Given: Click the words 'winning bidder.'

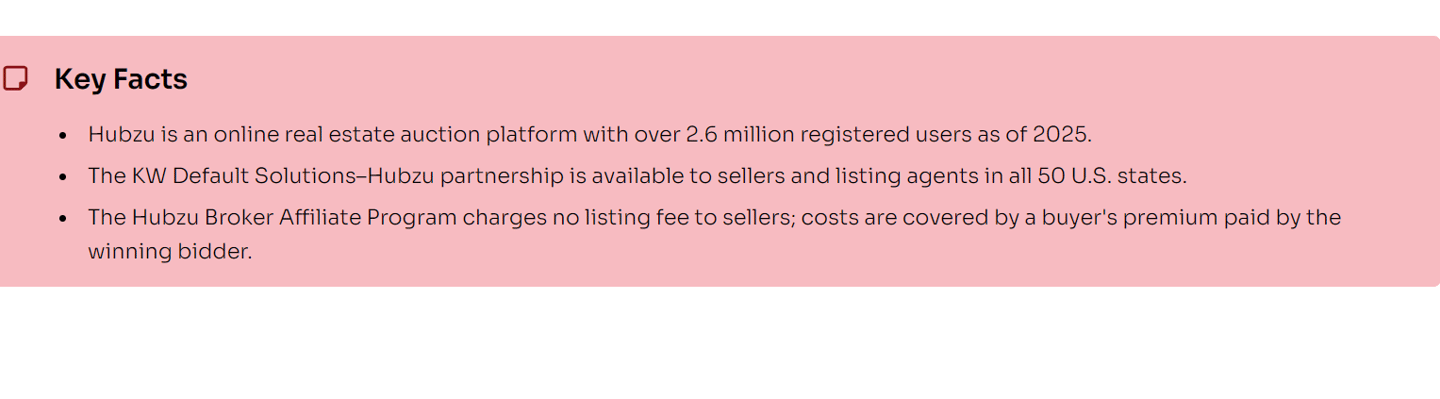Looking at the screenshot, I should click(170, 251).
